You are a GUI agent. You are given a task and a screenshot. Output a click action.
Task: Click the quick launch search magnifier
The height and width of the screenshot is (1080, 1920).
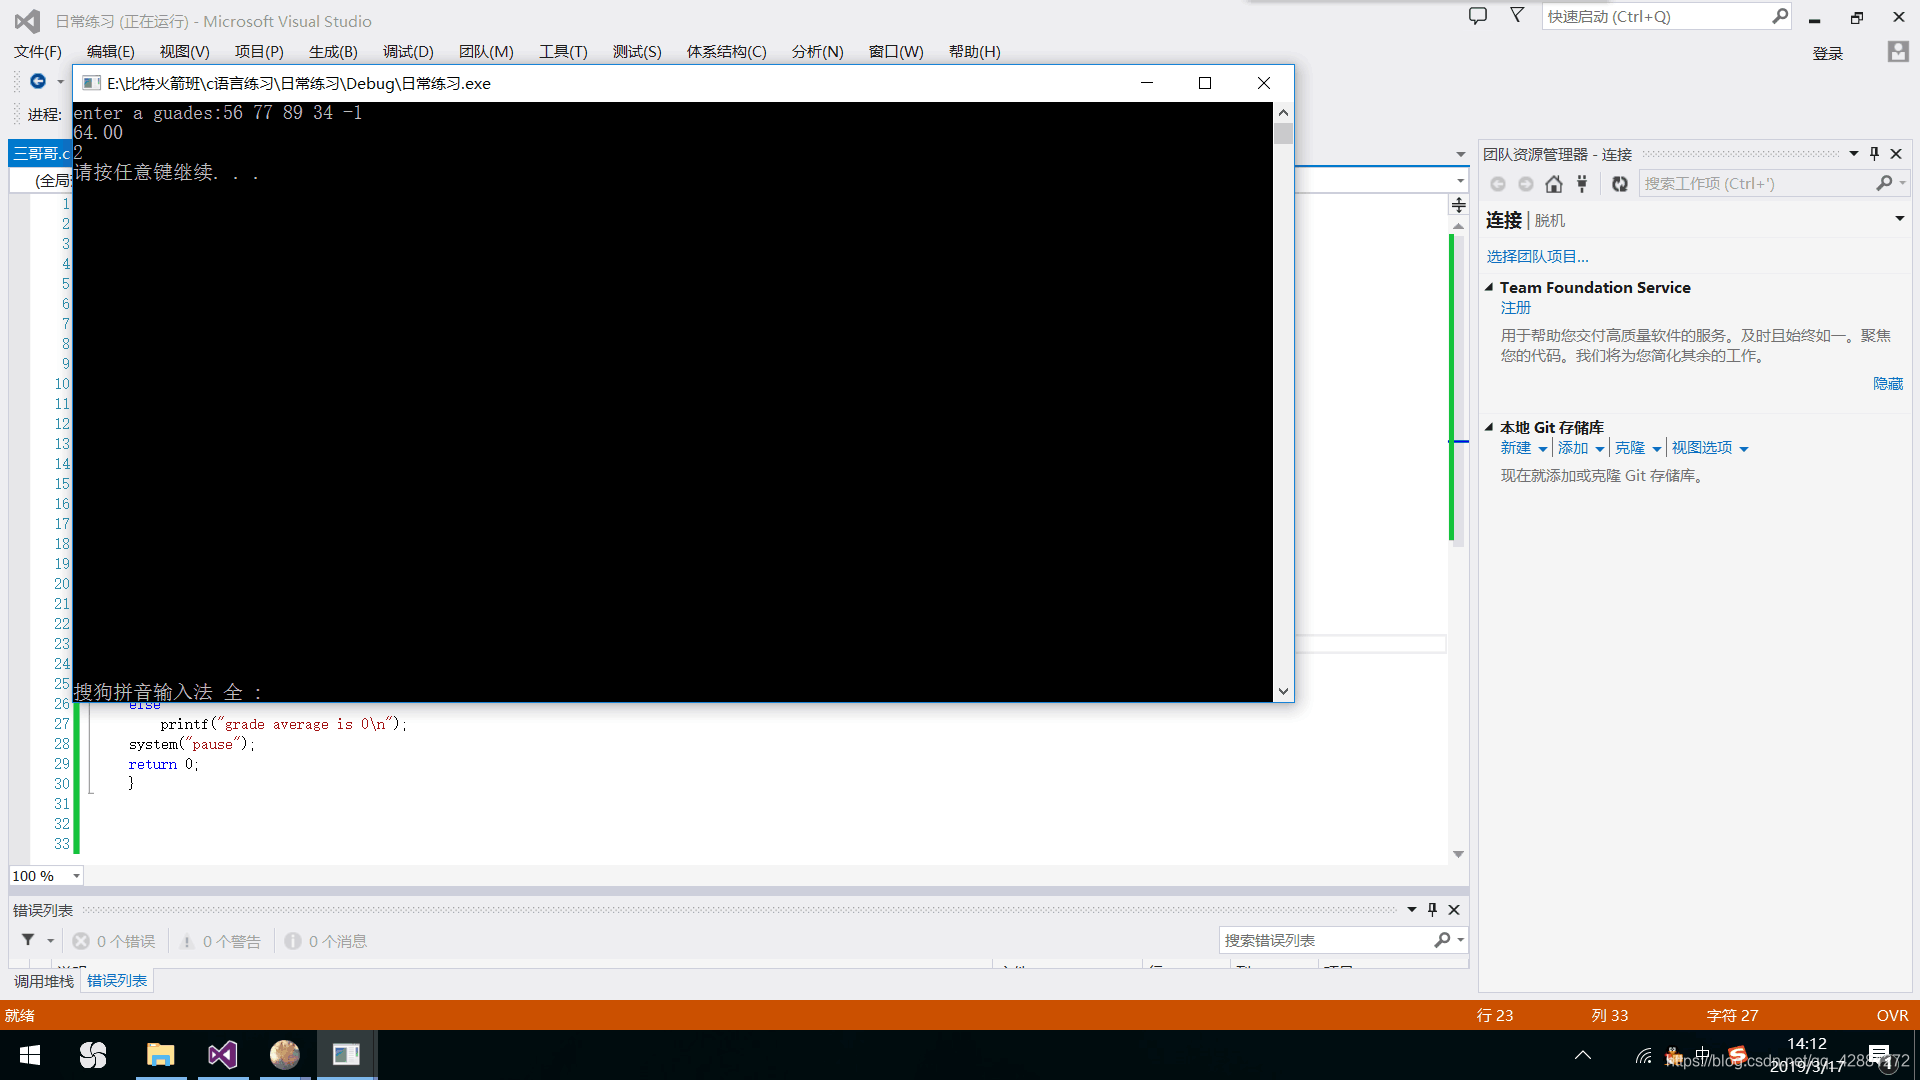click(x=1780, y=16)
